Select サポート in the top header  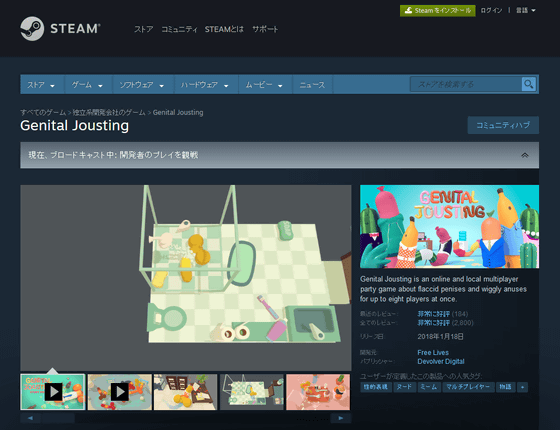(265, 29)
